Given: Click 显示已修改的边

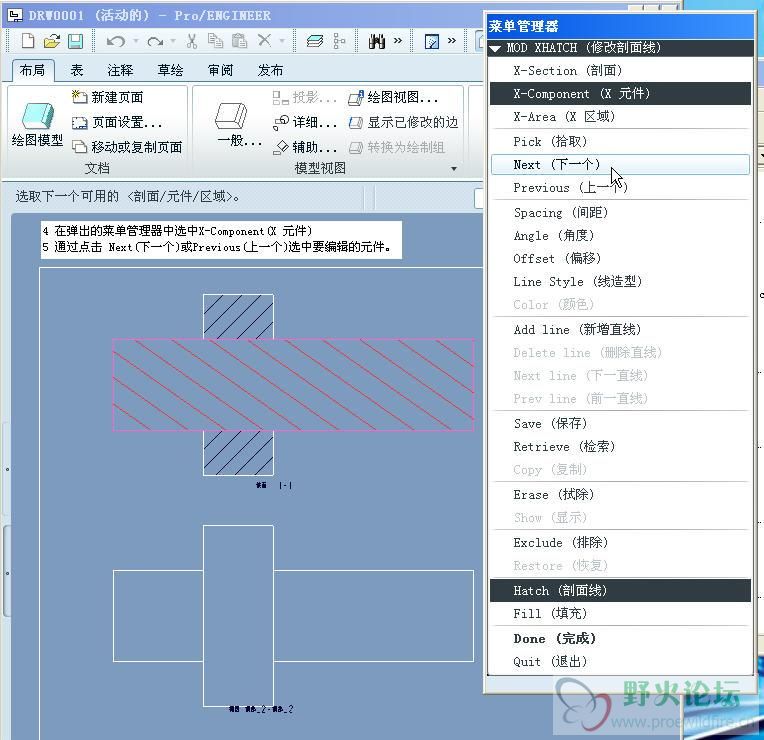Looking at the screenshot, I should tap(403, 122).
